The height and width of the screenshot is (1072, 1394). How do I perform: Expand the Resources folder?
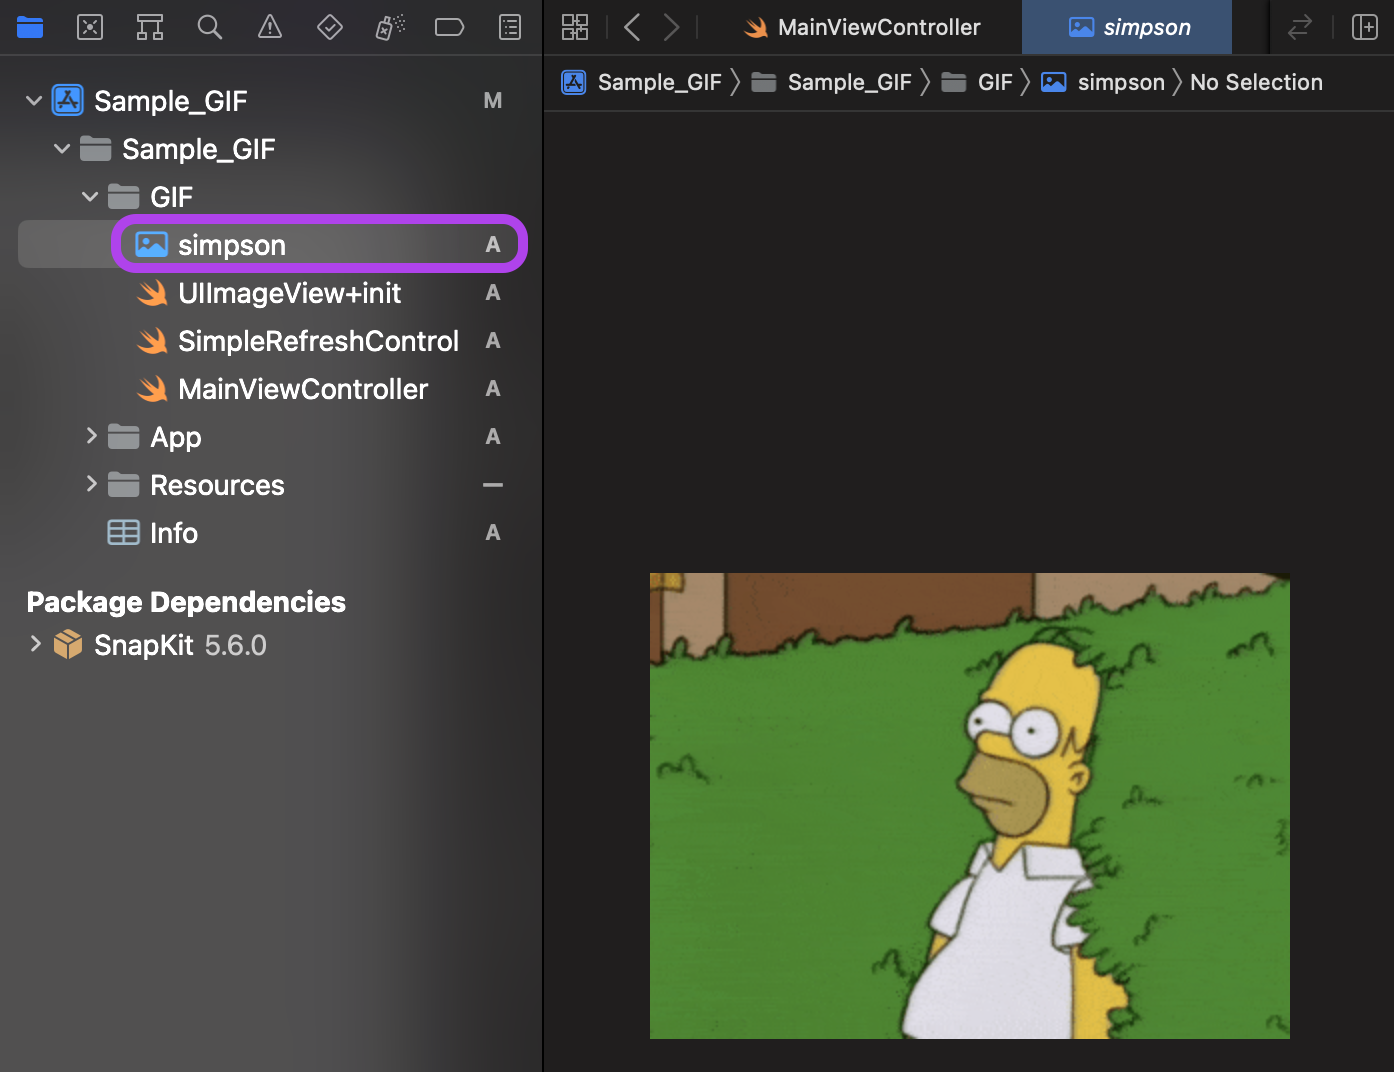pos(91,483)
